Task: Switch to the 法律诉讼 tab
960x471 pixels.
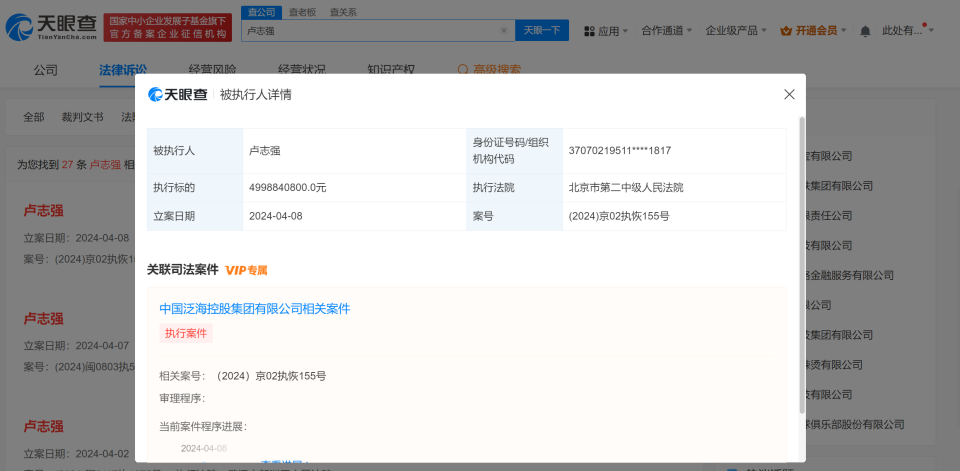Action: point(122,70)
